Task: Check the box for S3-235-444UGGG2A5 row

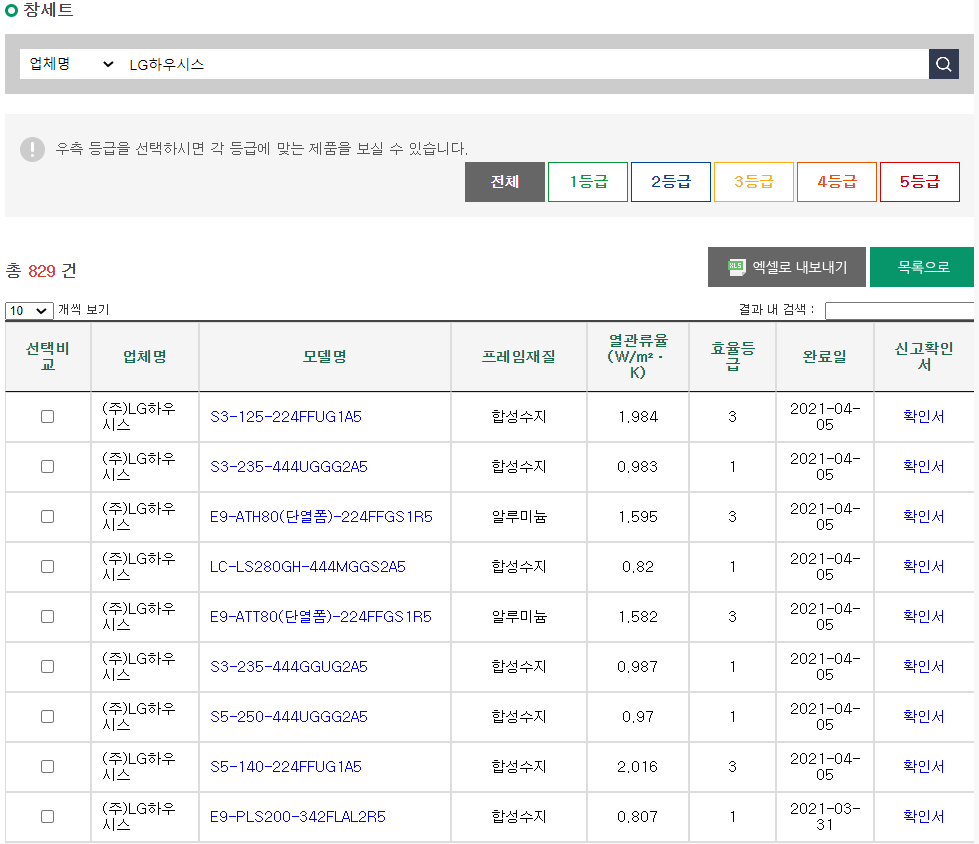Action: (47, 466)
